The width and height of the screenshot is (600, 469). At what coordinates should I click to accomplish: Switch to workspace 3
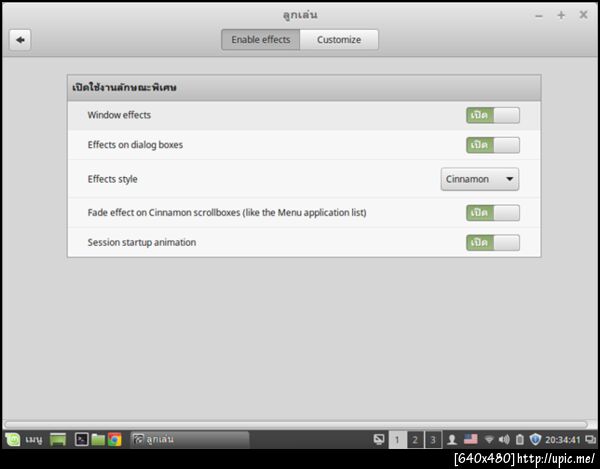(x=433, y=440)
